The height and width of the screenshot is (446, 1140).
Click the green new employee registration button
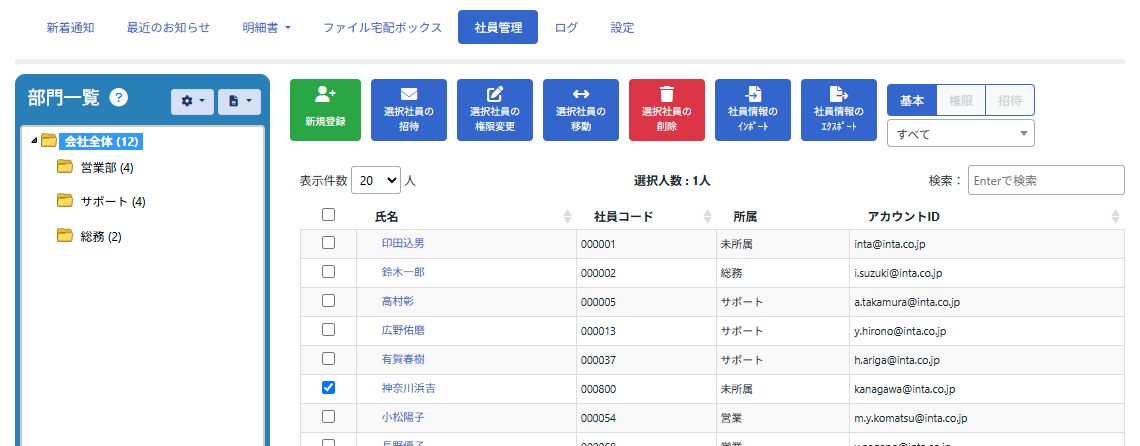coord(325,110)
